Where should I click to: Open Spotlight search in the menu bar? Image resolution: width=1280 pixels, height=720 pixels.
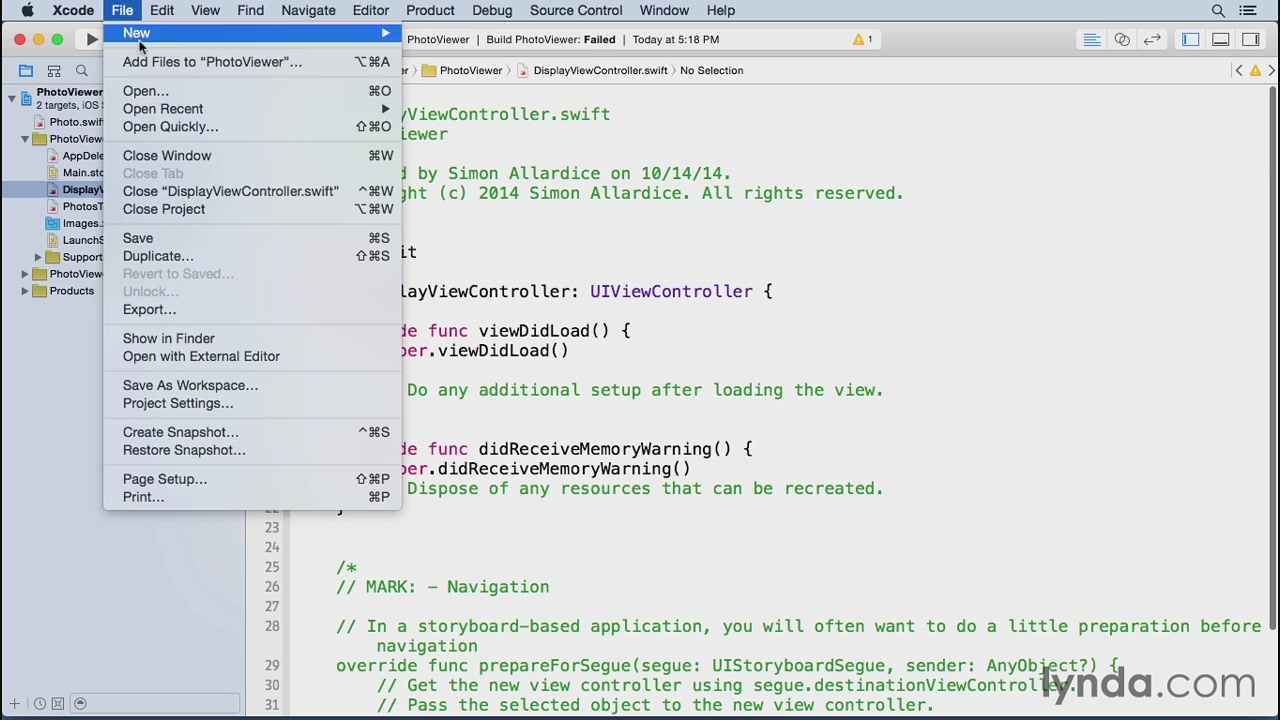point(1218,10)
